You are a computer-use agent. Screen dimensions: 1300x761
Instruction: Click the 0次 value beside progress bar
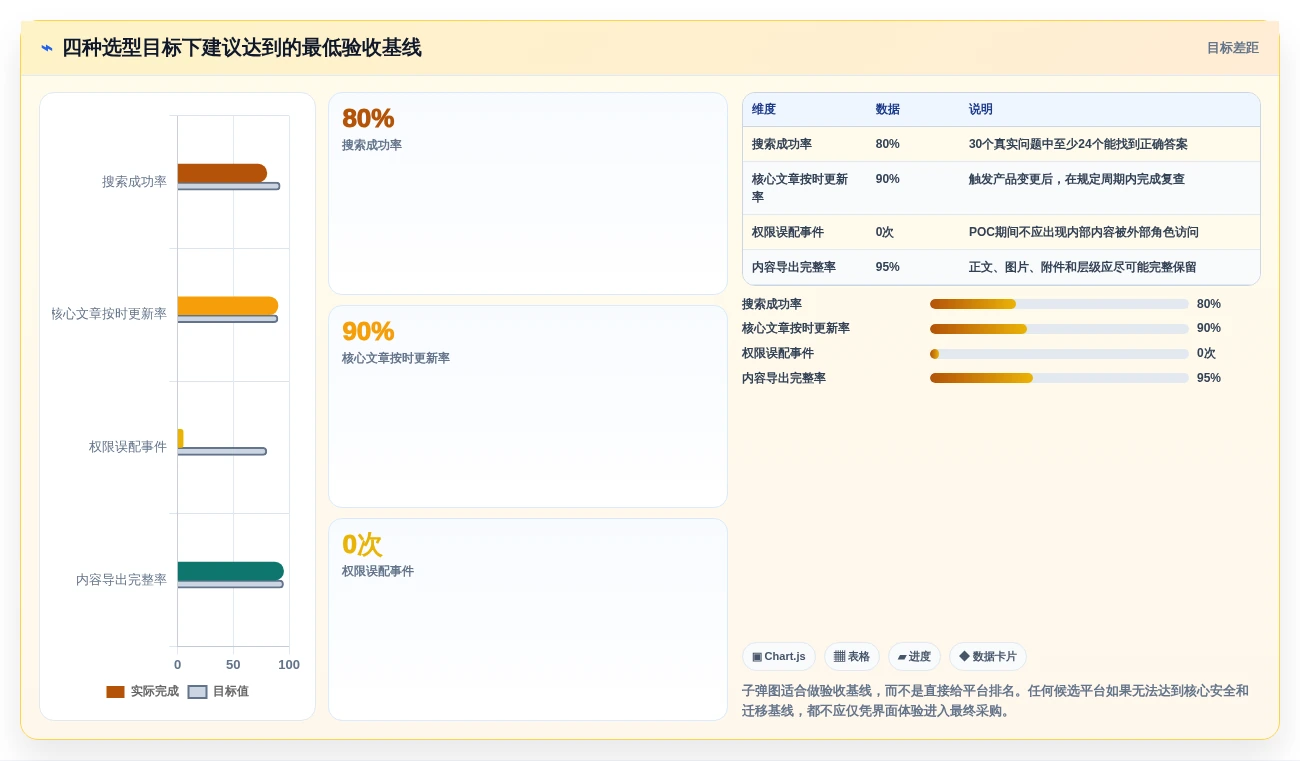point(1206,354)
